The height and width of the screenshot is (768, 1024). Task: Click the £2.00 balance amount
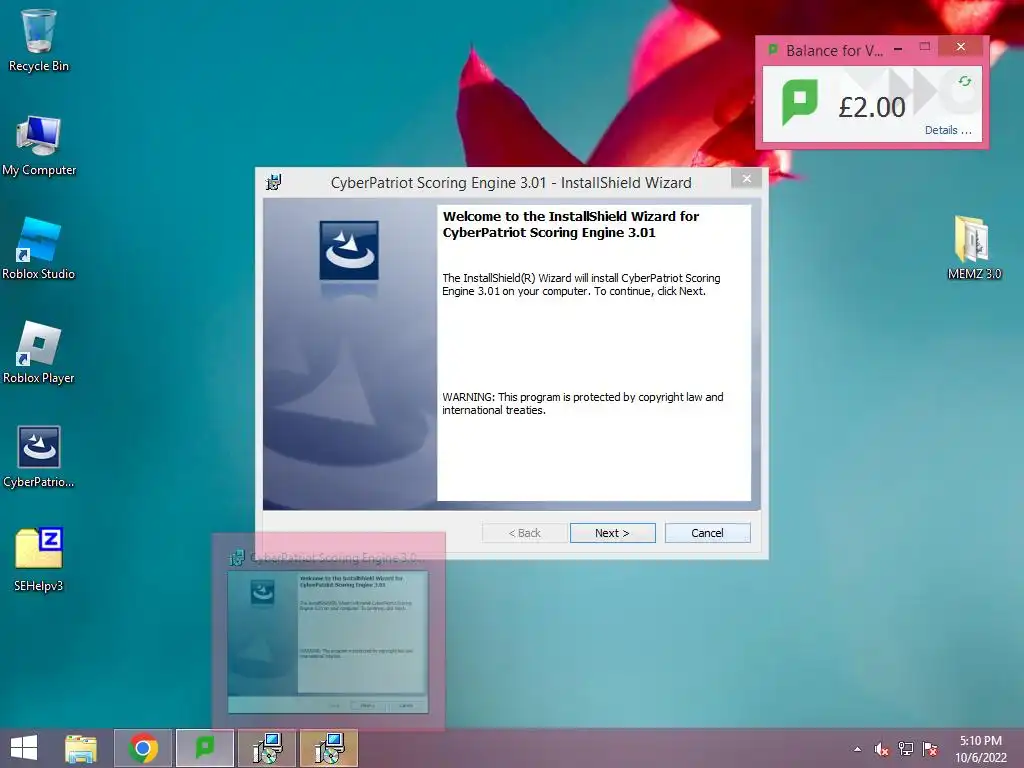872,107
